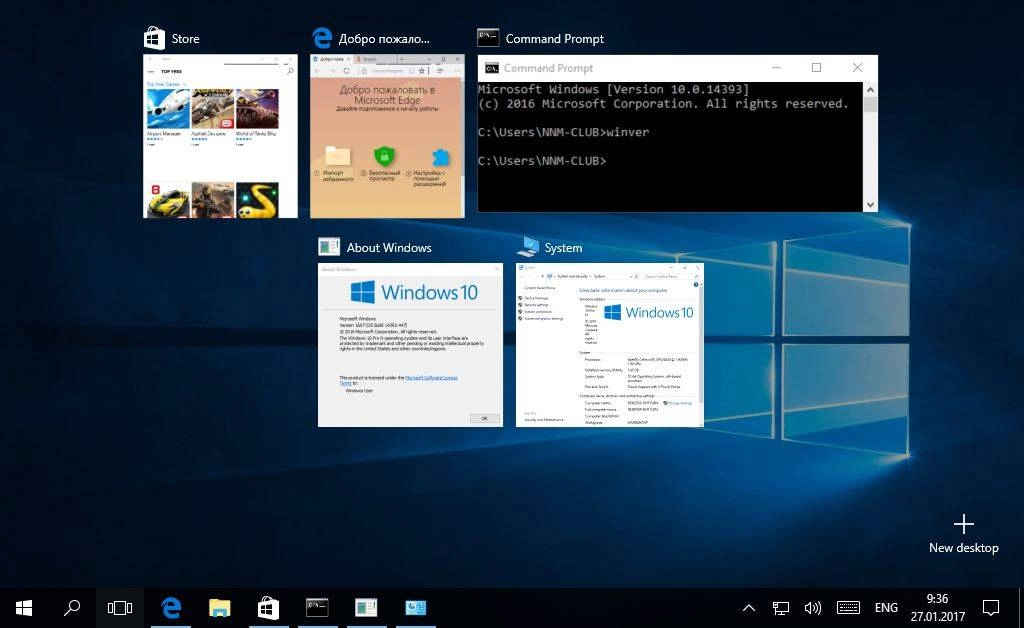Open File Explorer from the taskbar
Image resolution: width=1024 pixels, height=628 pixels.
coord(219,608)
